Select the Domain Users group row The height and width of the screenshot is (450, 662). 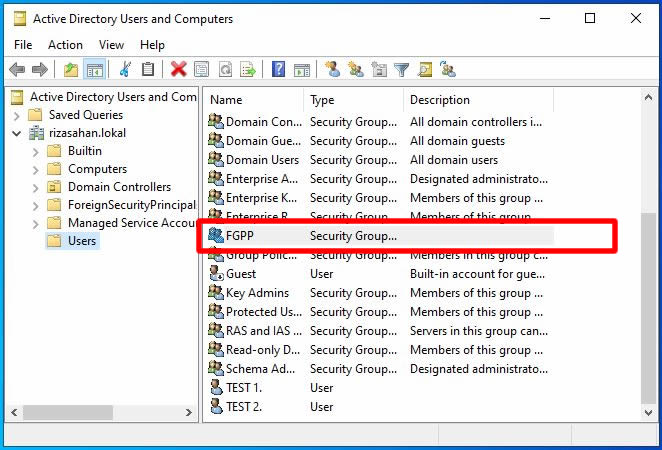(x=380, y=160)
